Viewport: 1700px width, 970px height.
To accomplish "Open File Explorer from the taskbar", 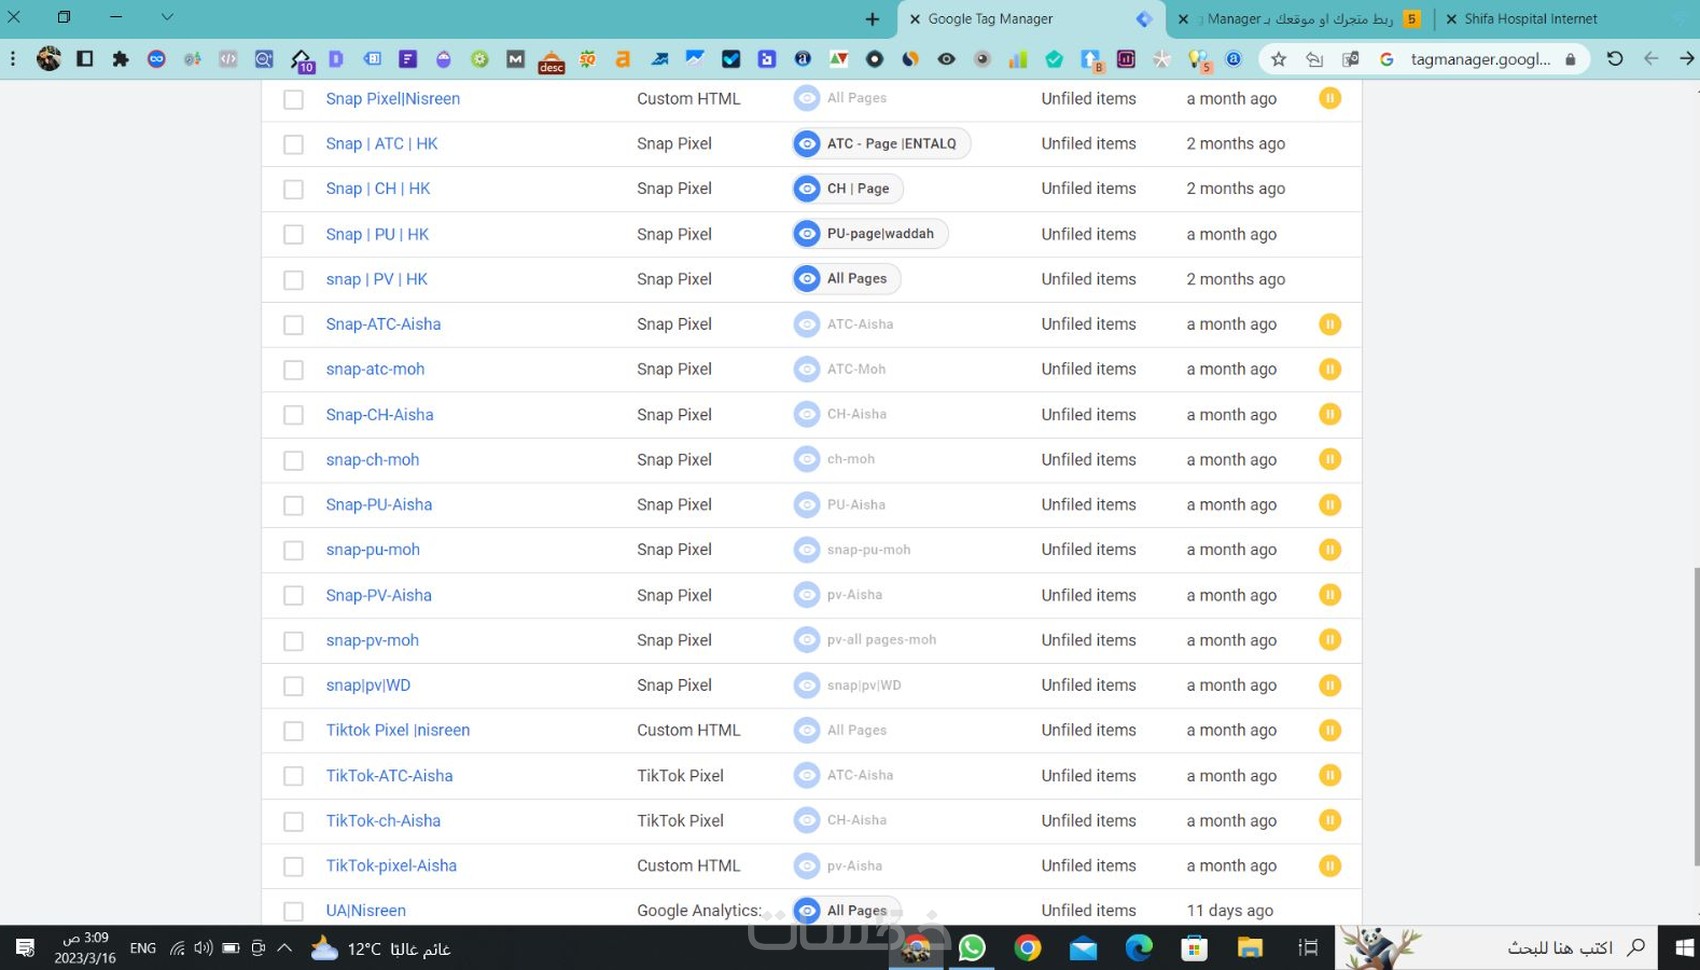I will pyautogui.click(x=1250, y=948).
